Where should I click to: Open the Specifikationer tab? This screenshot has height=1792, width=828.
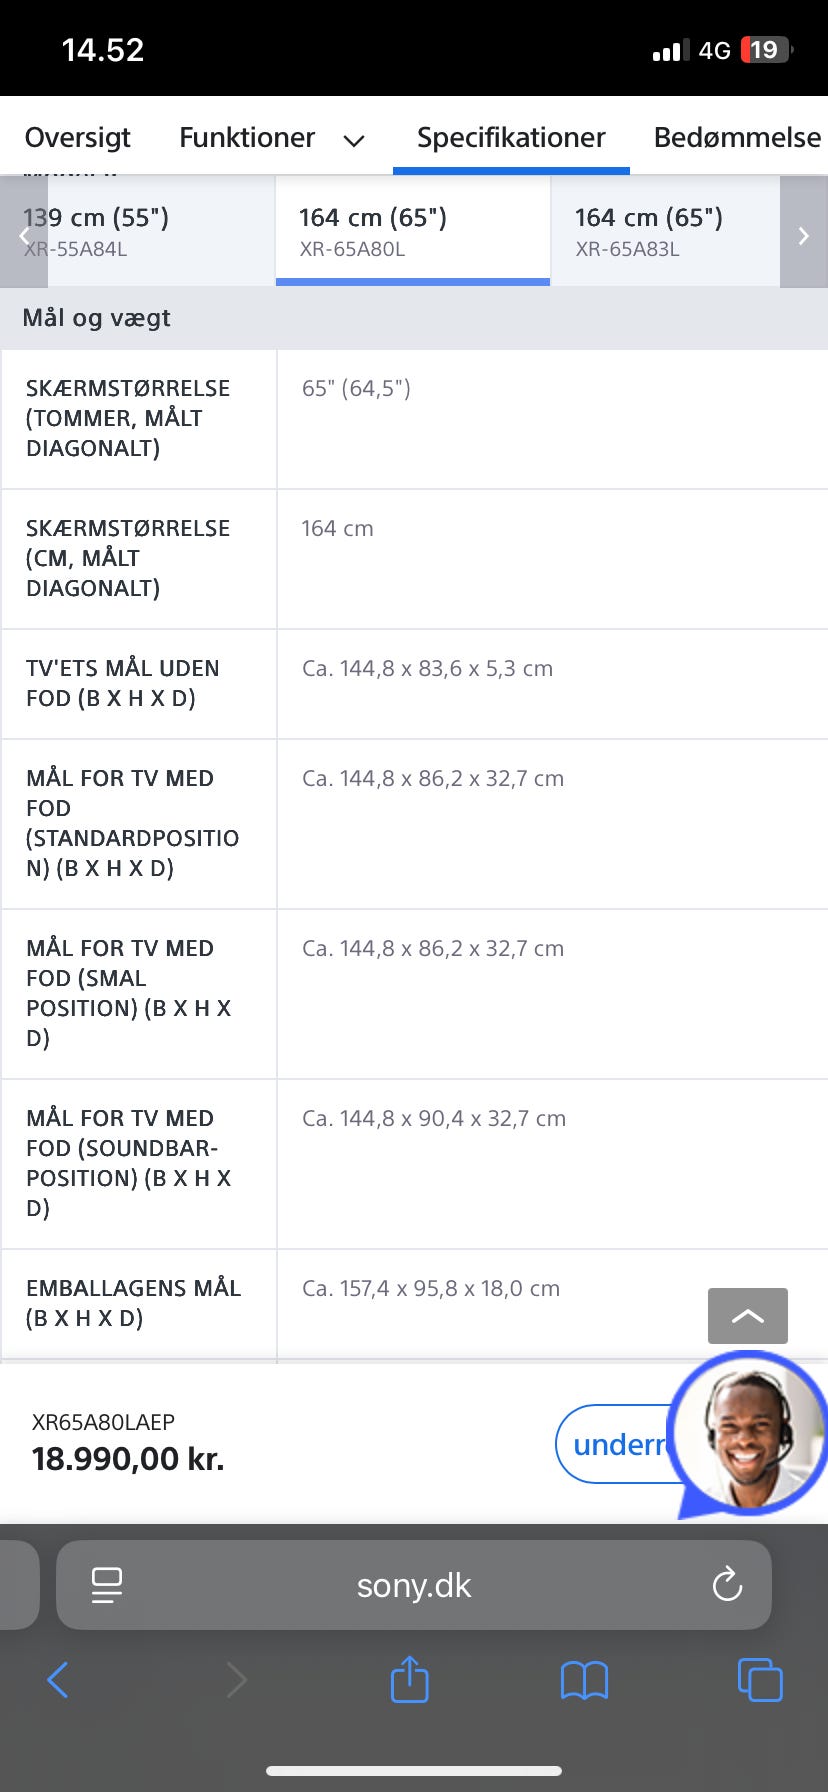click(511, 138)
